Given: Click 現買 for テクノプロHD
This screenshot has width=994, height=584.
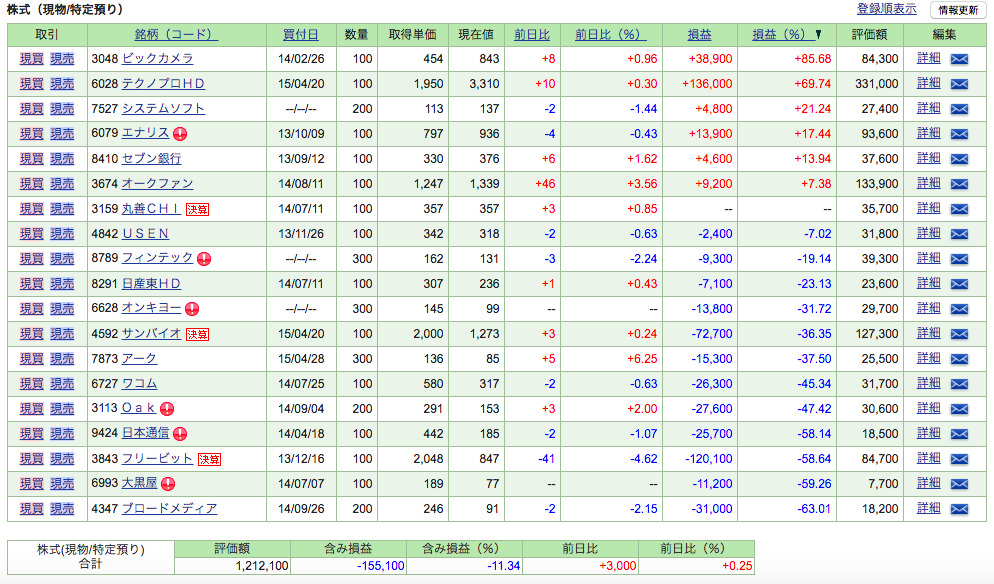Looking at the screenshot, I should pos(31,84).
